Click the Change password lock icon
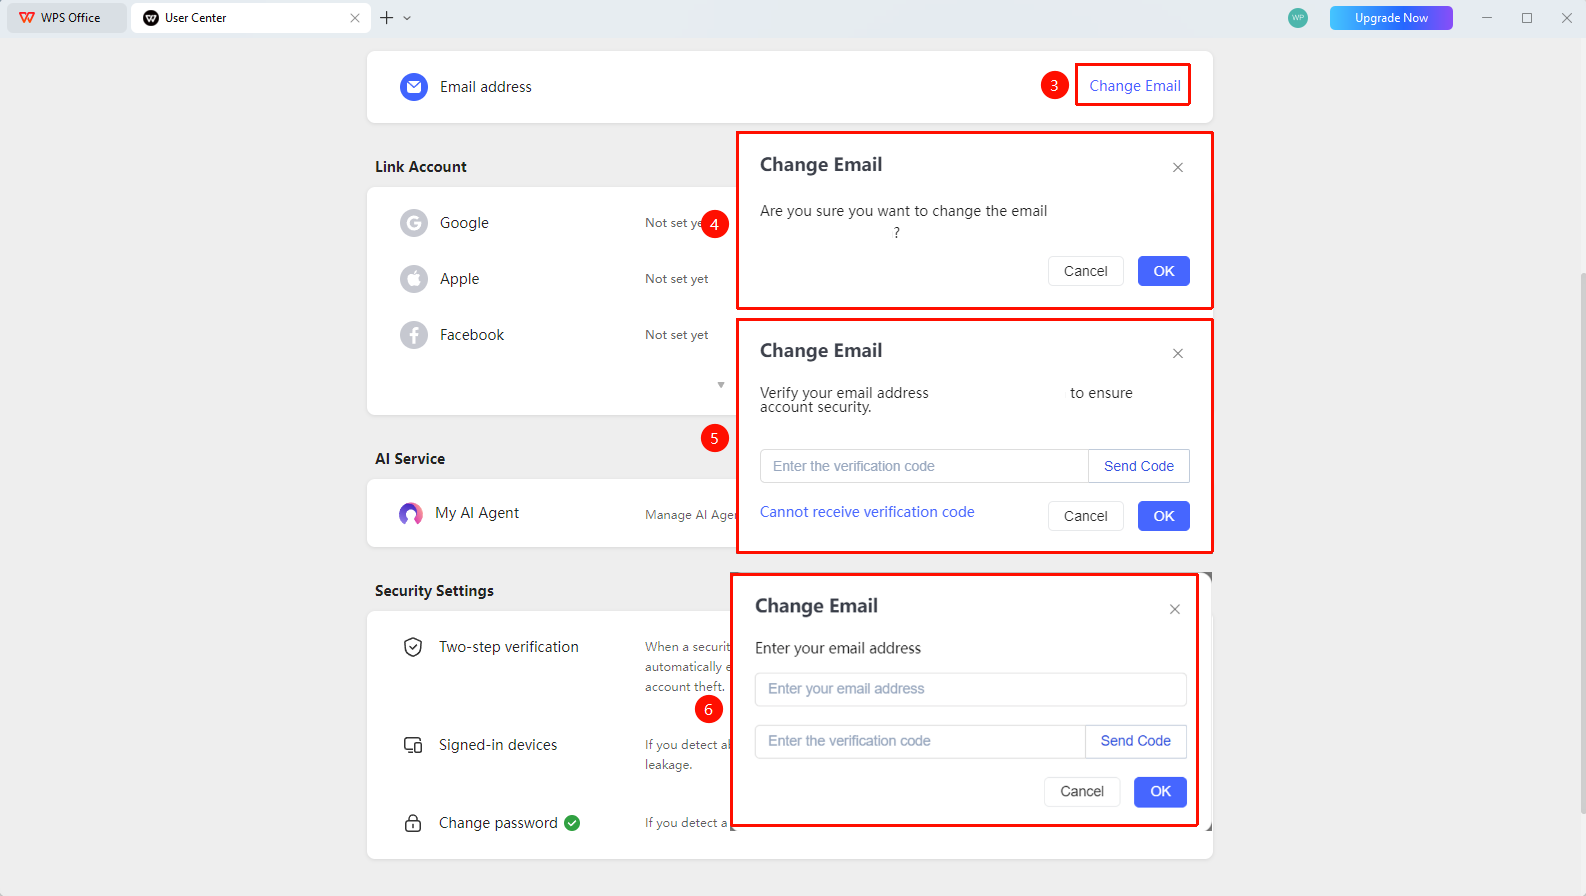1586x896 pixels. [x=413, y=823]
